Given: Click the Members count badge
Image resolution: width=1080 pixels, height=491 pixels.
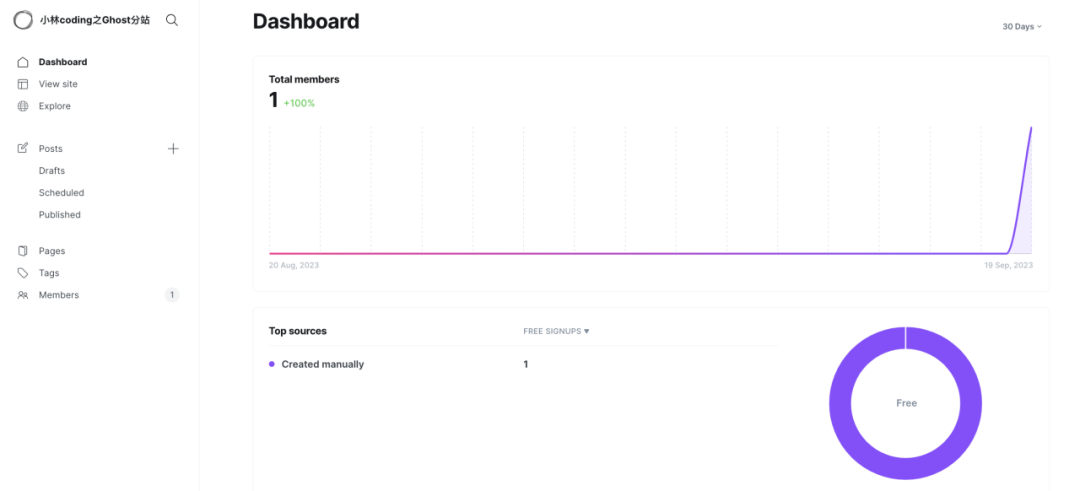Looking at the screenshot, I should pyautogui.click(x=172, y=295).
